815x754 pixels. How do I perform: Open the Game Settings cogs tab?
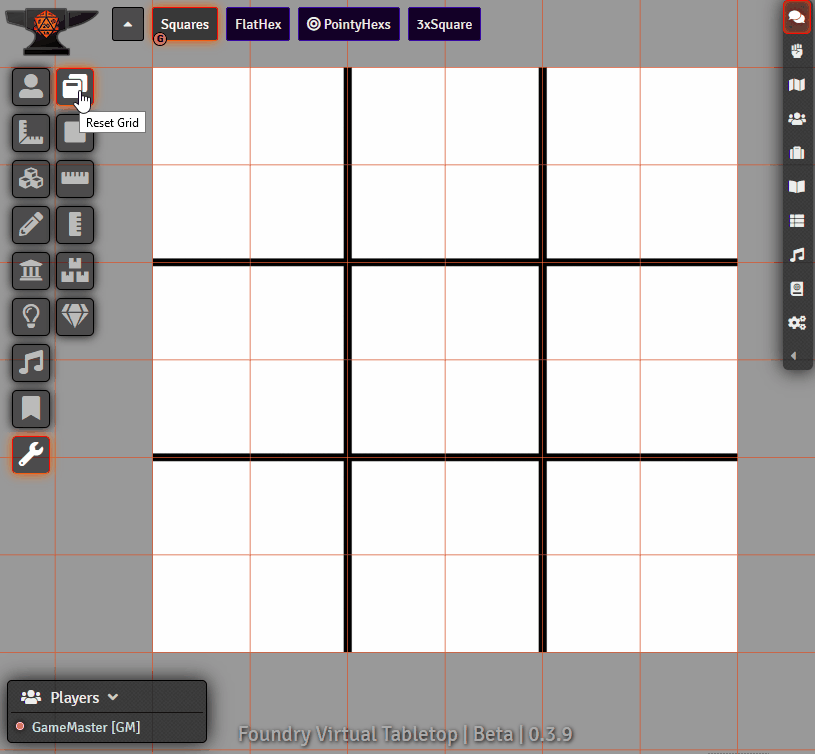(797, 323)
